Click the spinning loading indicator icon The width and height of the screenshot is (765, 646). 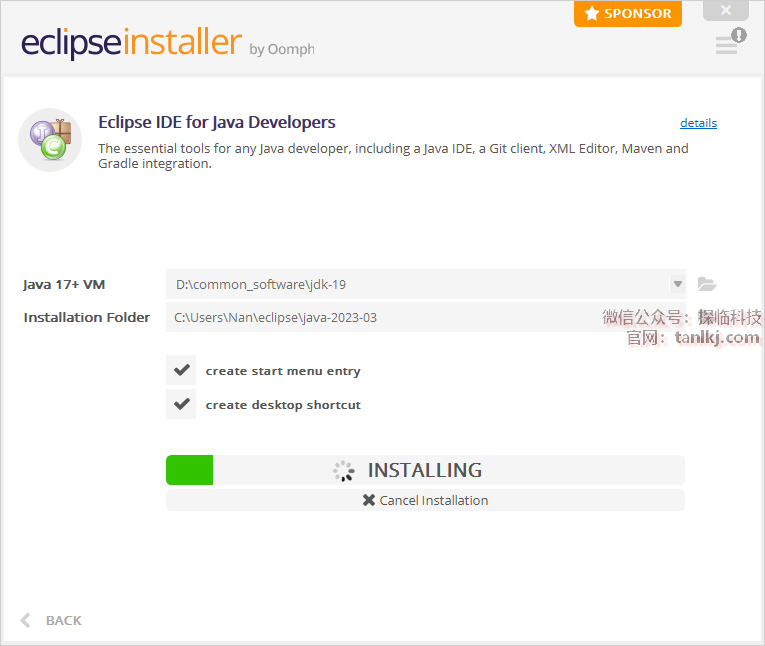pyautogui.click(x=344, y=470)
